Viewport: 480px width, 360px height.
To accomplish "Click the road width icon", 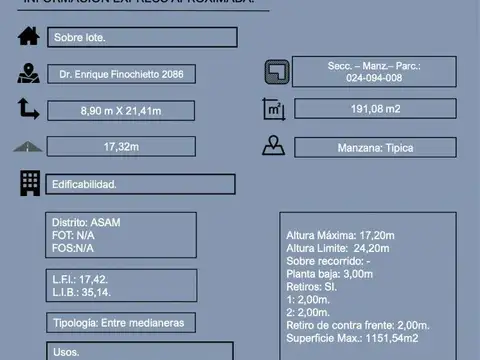I will pos(28,146).
